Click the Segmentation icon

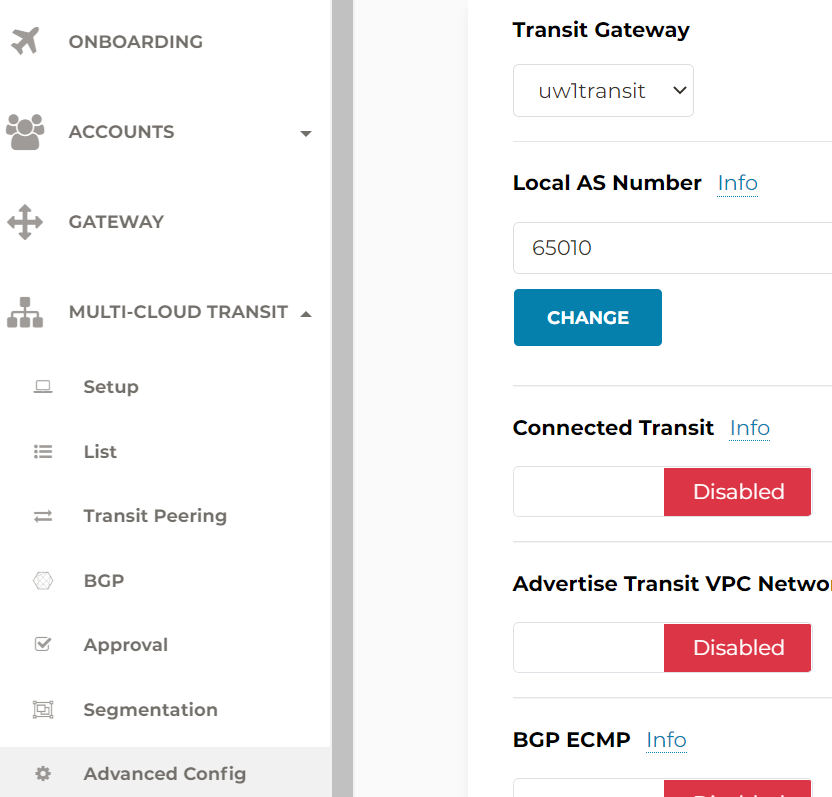pos(43,709)
